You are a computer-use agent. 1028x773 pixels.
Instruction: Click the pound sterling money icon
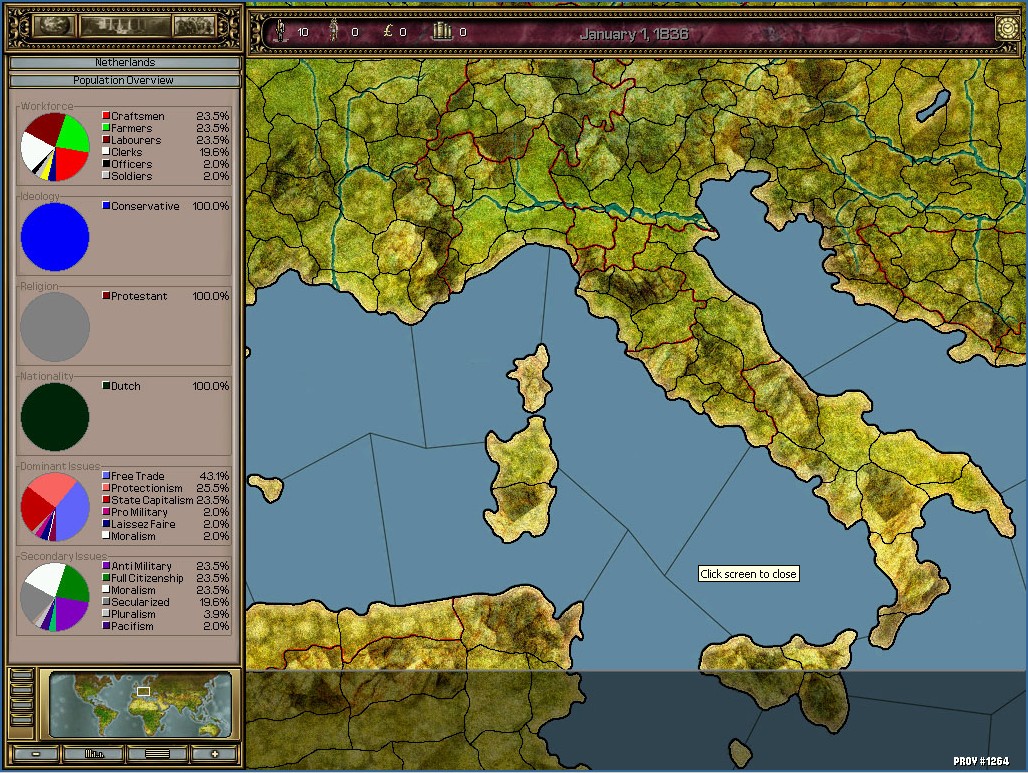coord(385,32)
